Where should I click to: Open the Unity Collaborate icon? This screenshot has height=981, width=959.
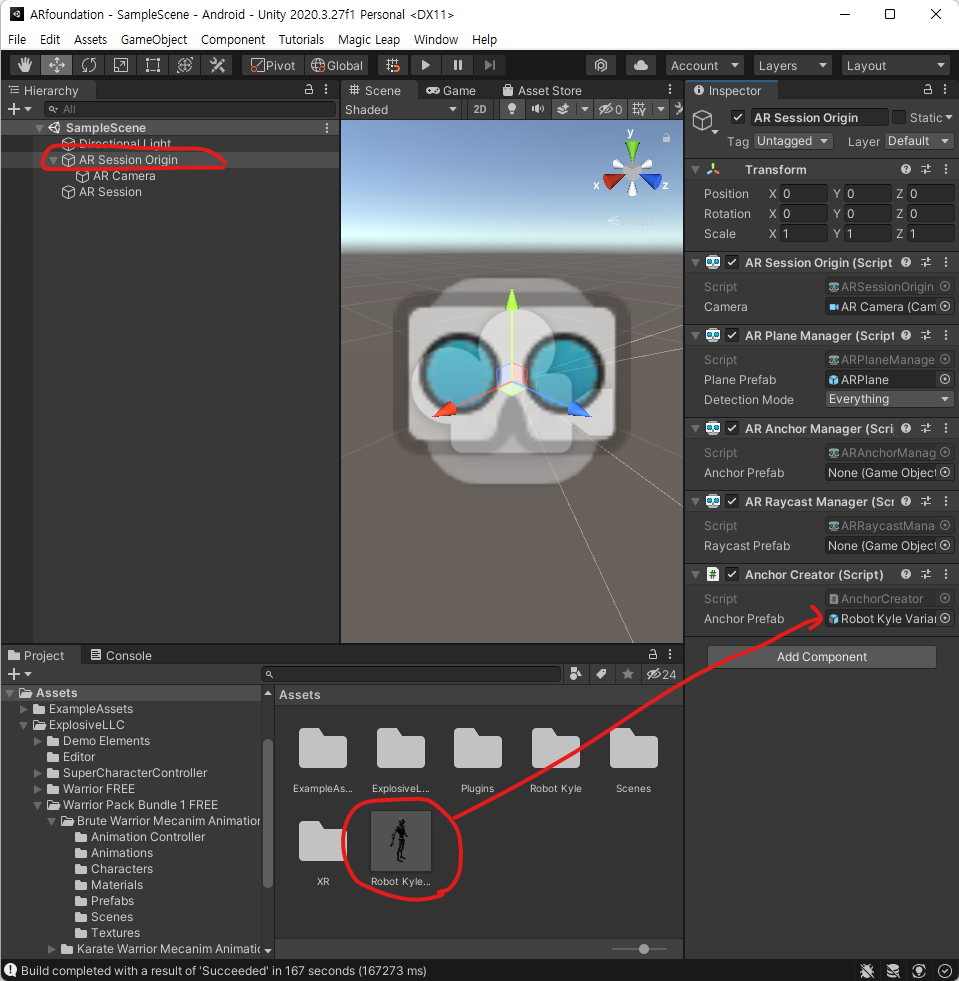(x=601, y=65)
